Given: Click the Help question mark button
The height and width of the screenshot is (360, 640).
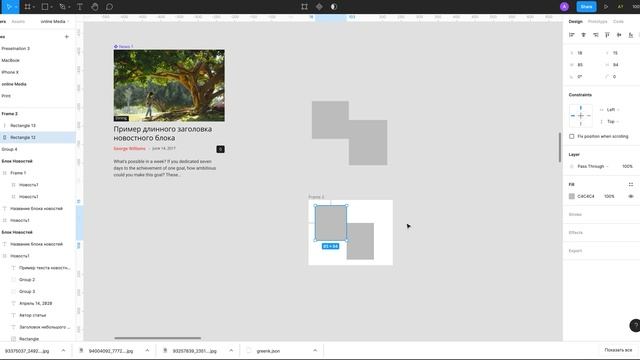Looking at the screenshot, I should pyautogui.click(x=635, y=325).
